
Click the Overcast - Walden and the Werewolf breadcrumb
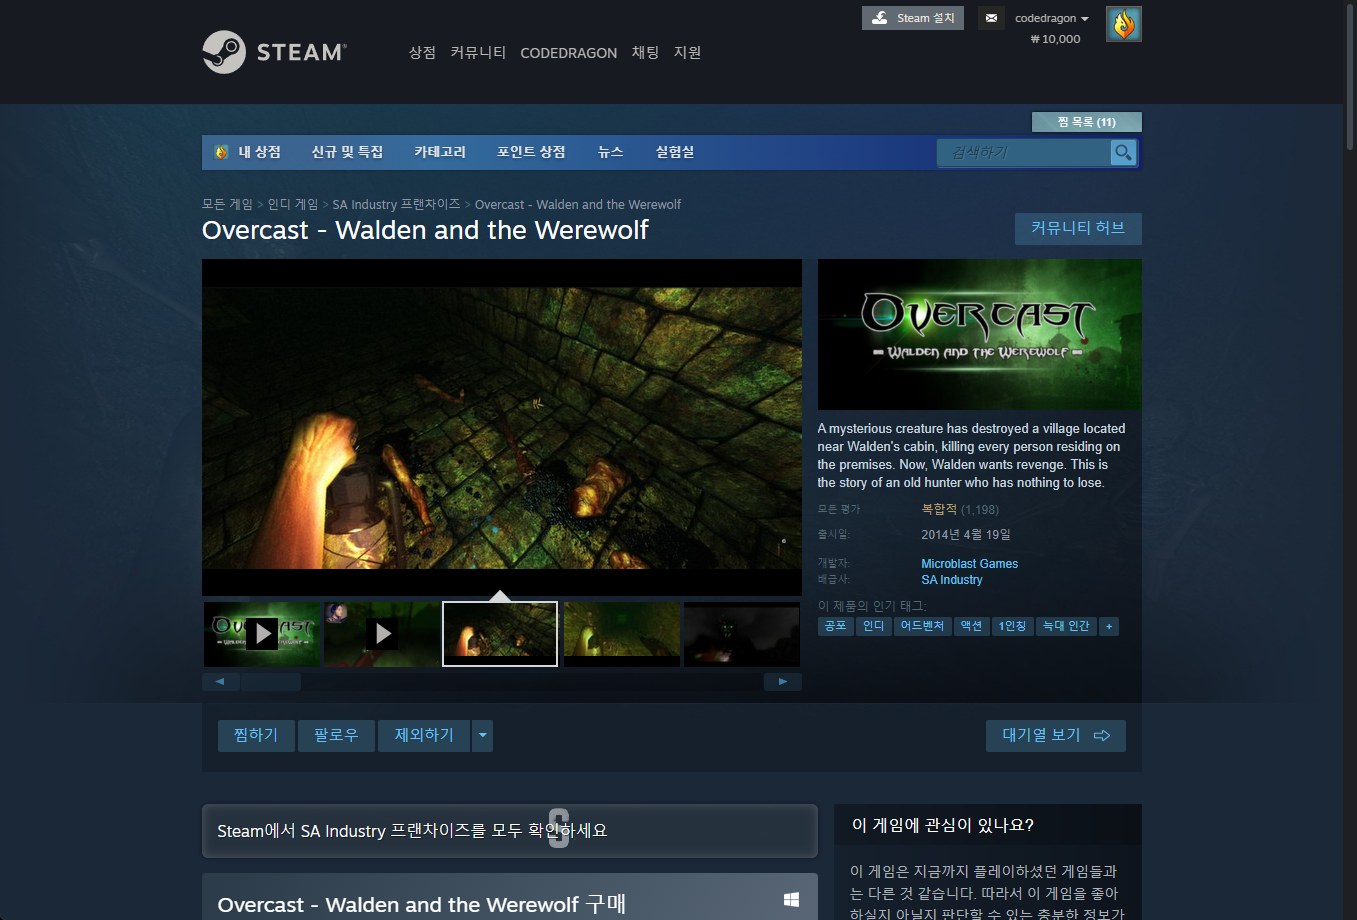click(578, 204)
